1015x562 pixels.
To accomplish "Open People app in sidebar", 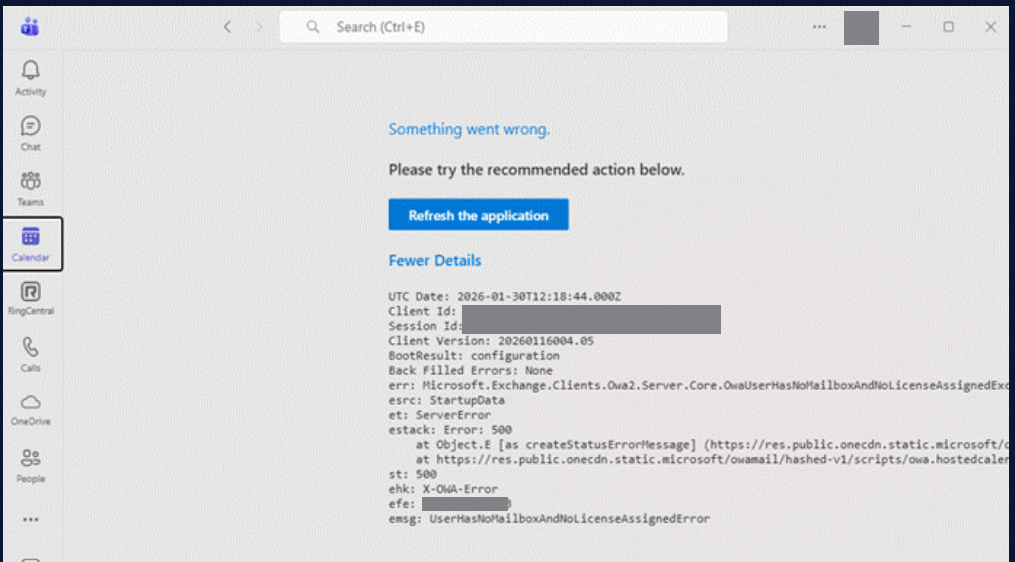I will (x=30, y=466).
